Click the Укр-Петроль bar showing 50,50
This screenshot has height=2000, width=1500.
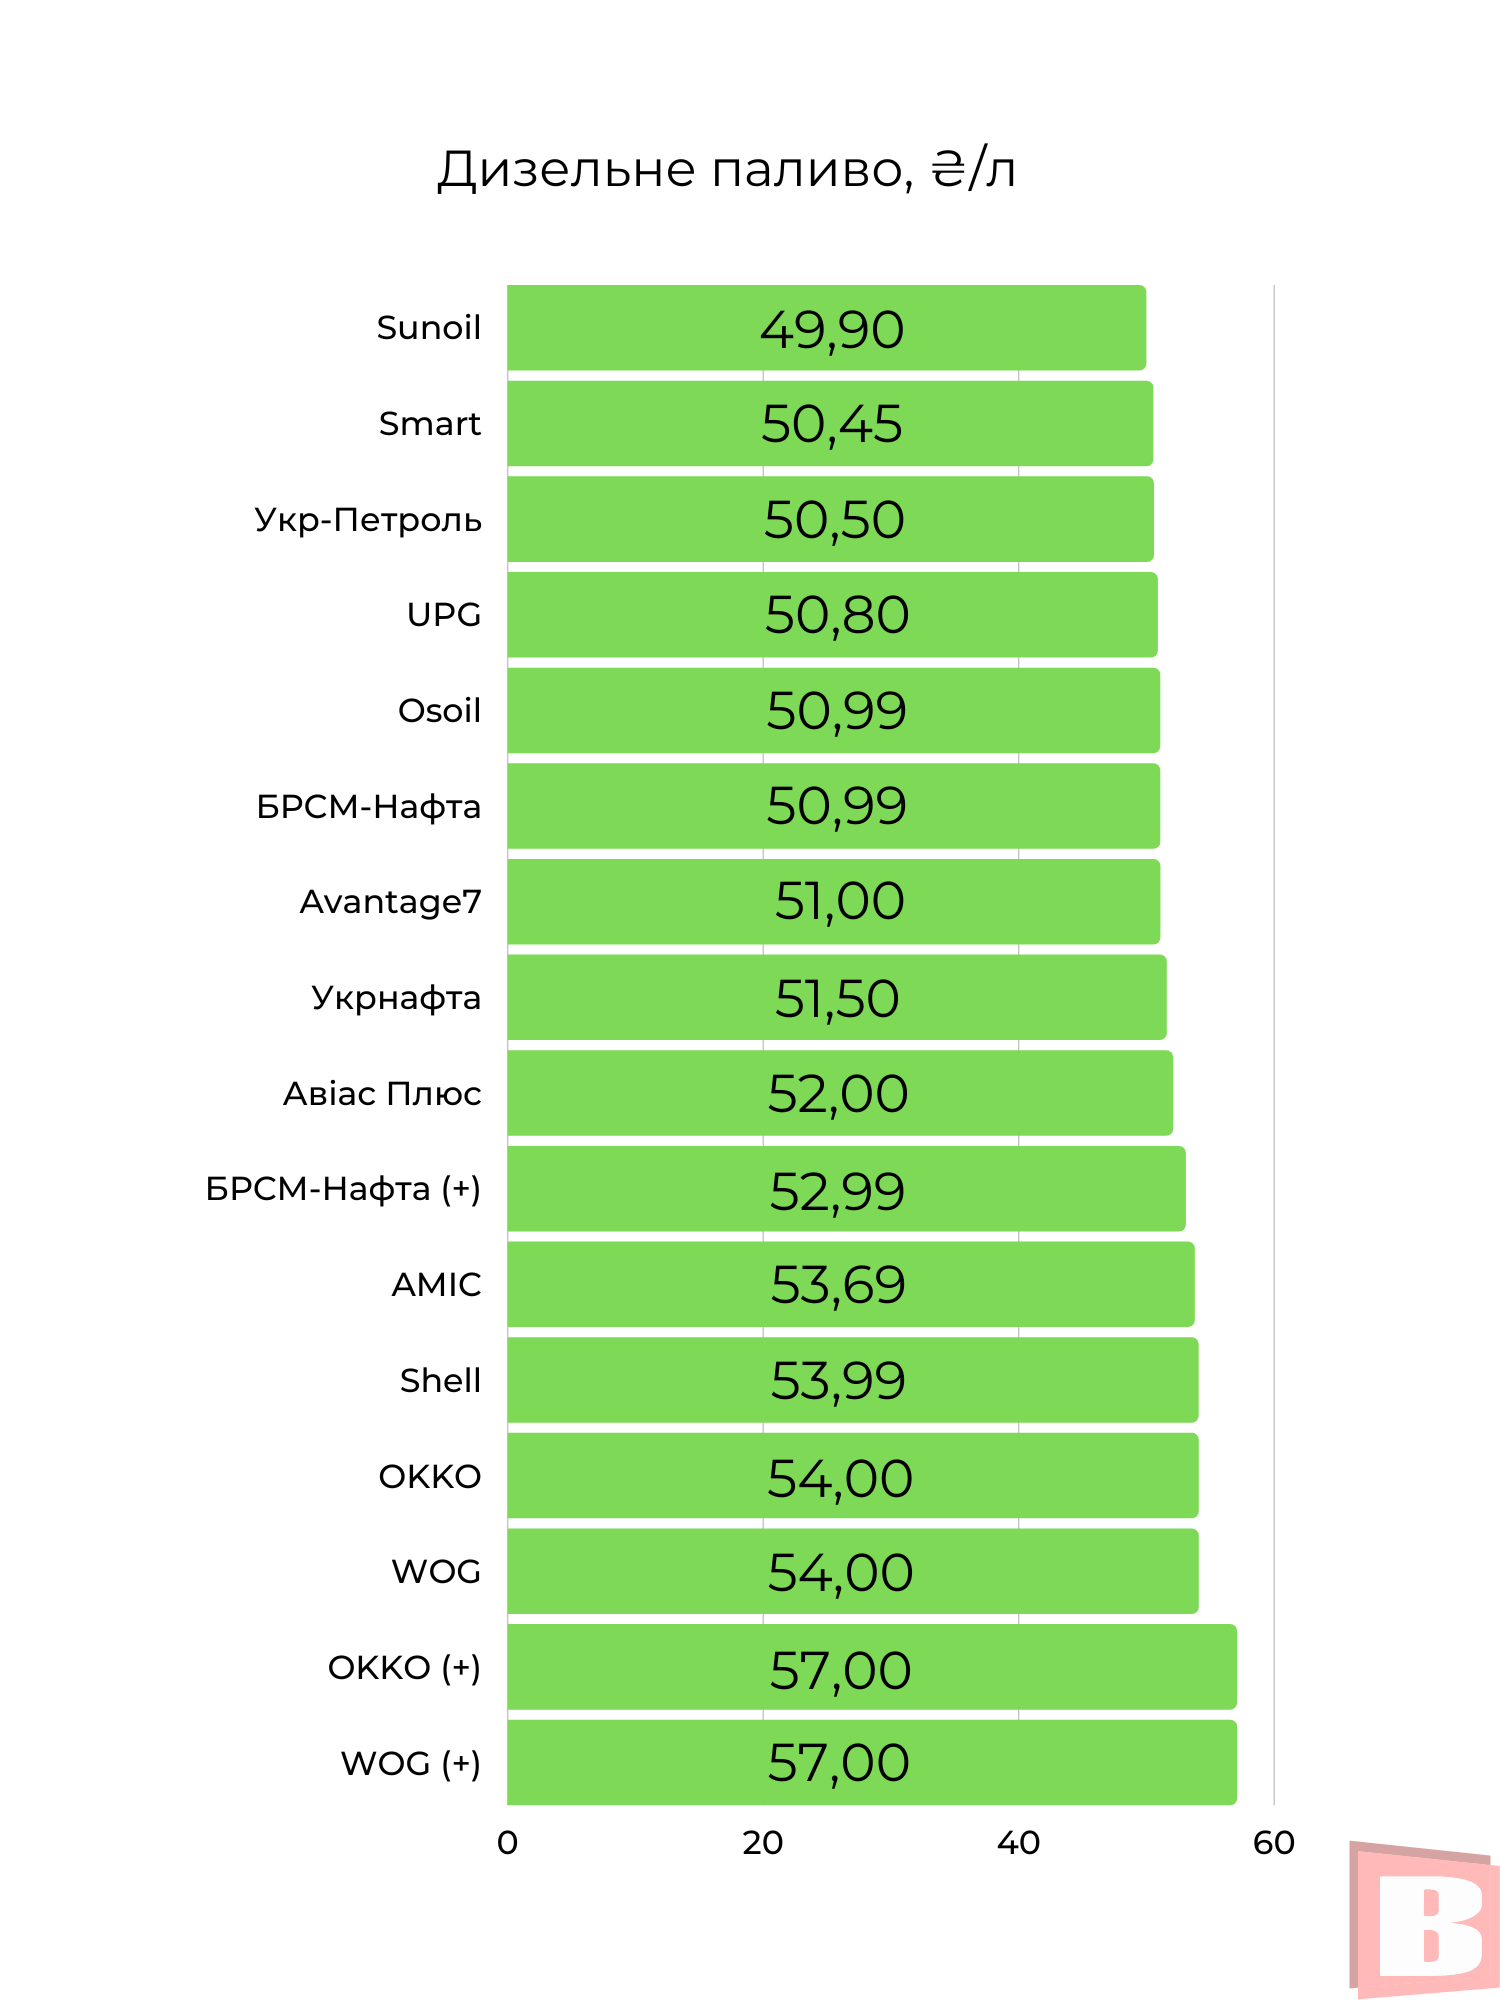(830, 519)
